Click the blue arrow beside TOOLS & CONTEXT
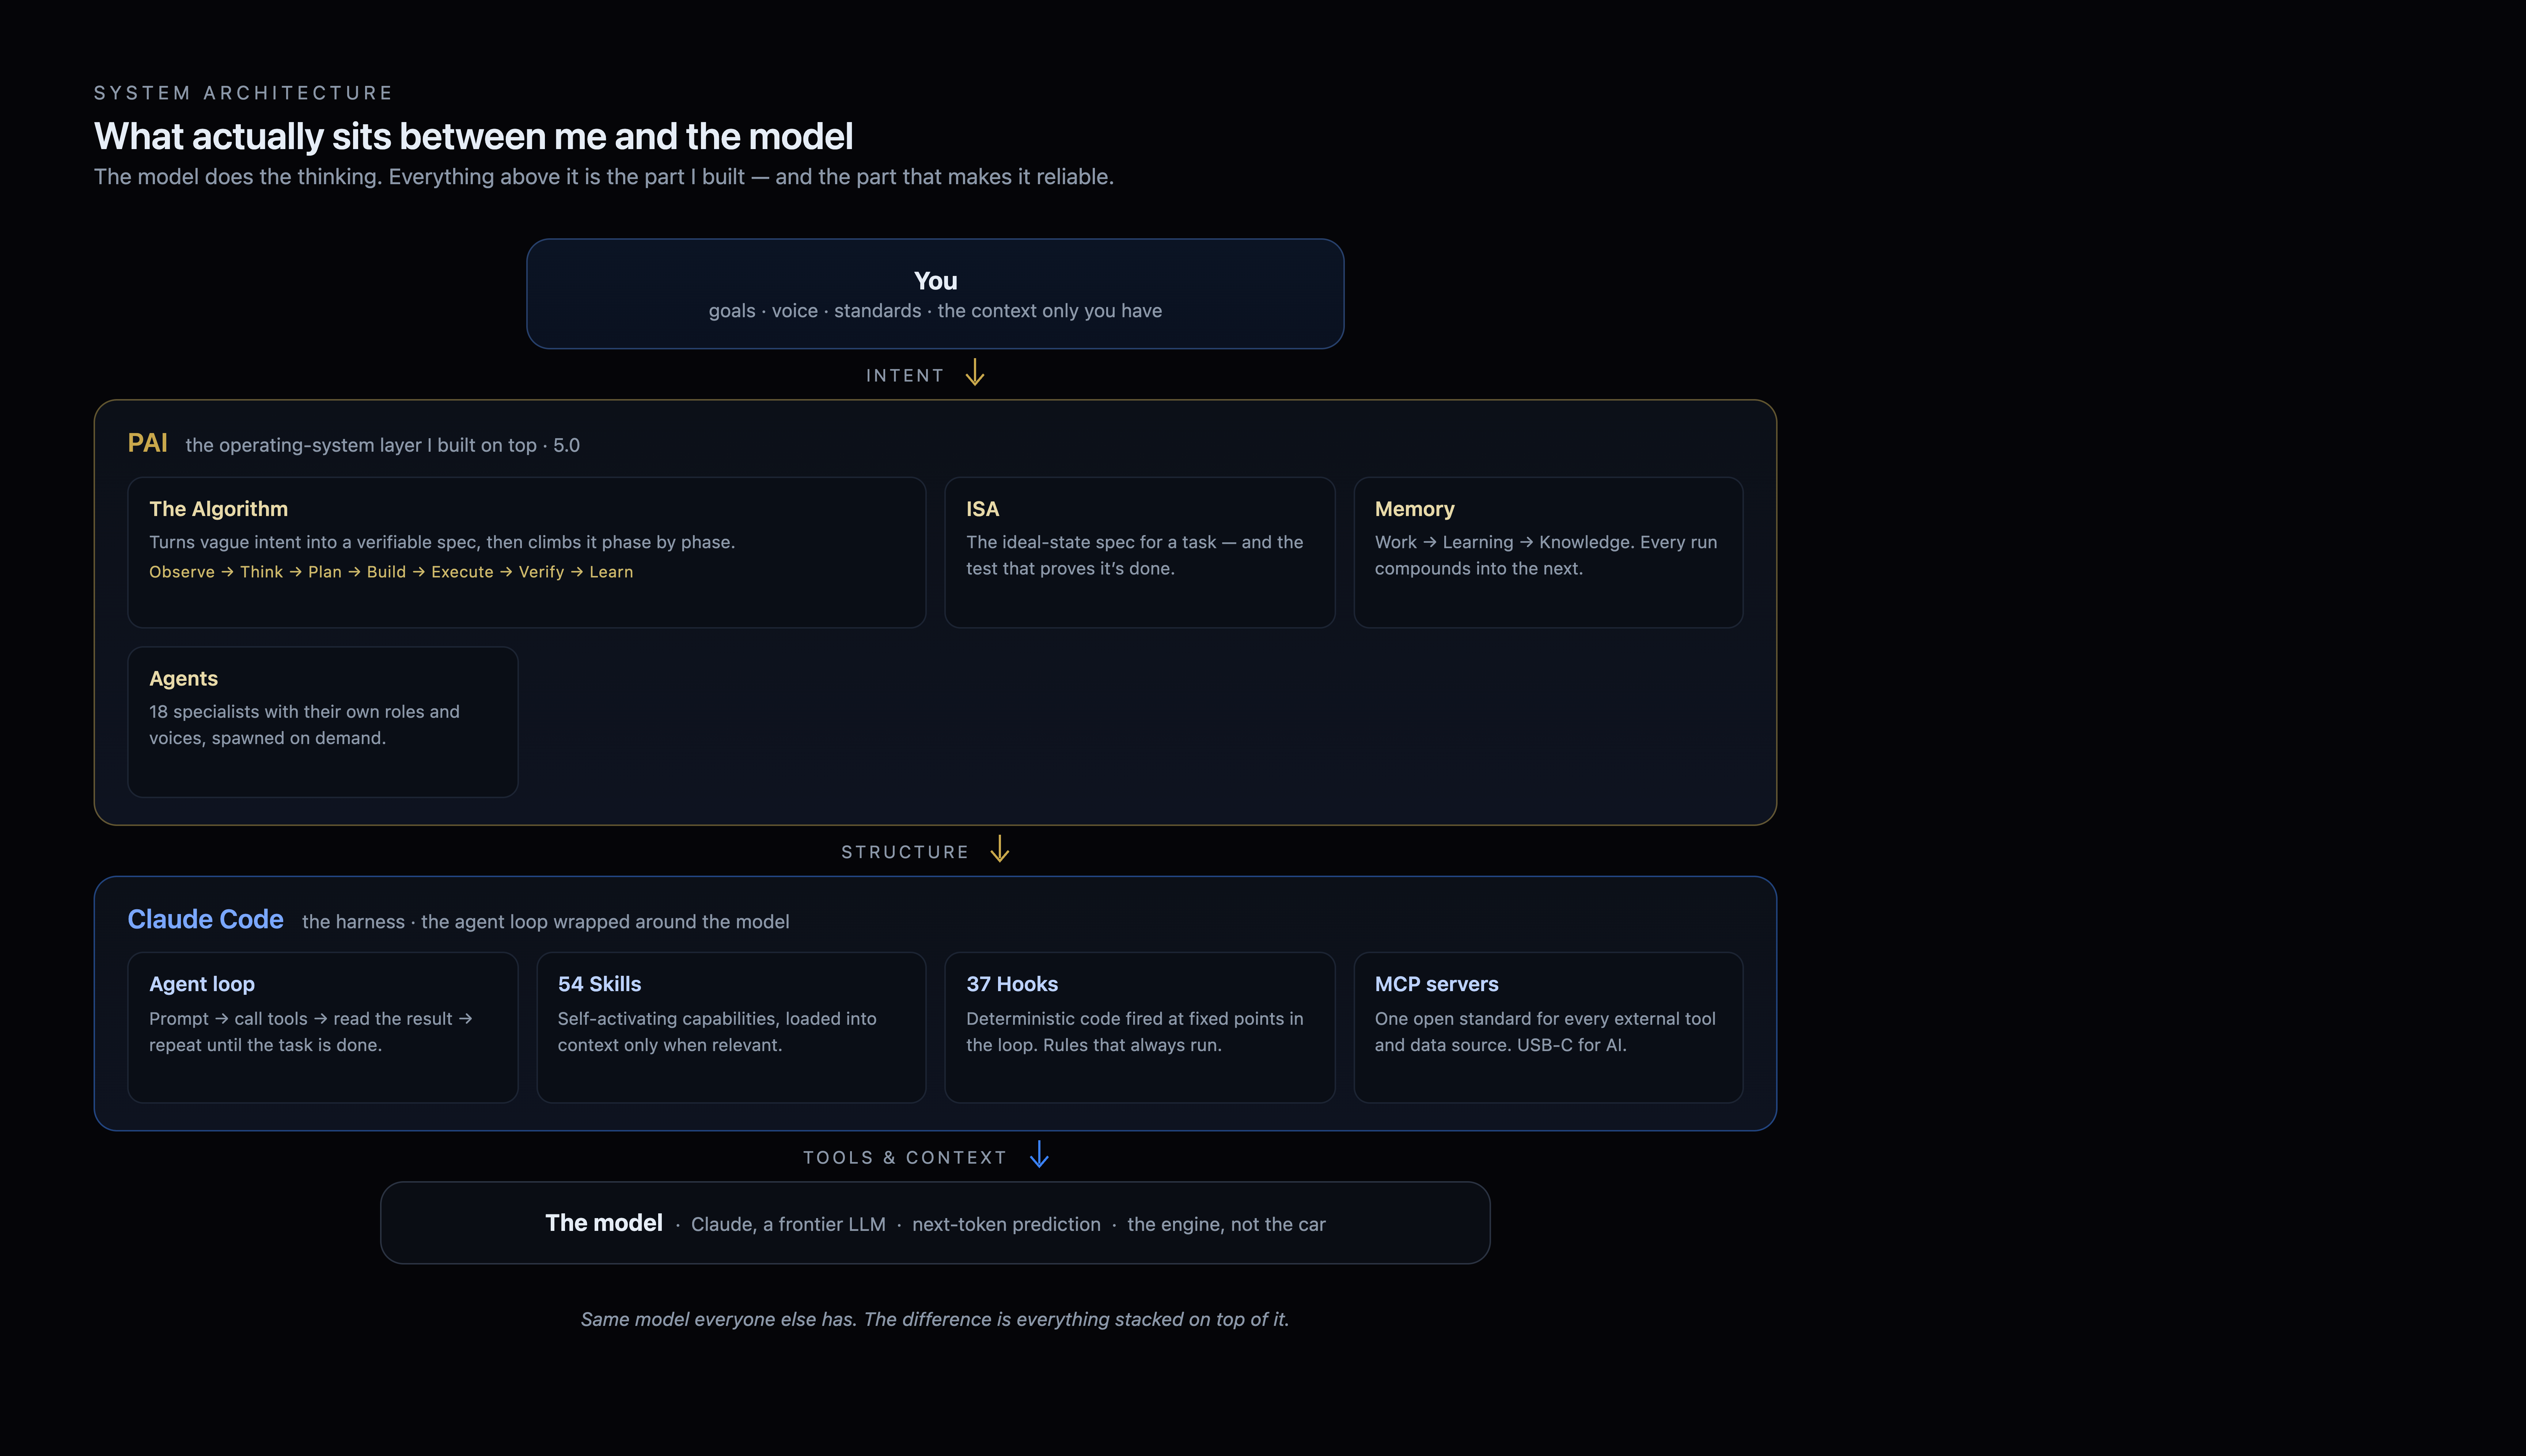This screenshot has width=2526, height=1456. [1039, 1154]
